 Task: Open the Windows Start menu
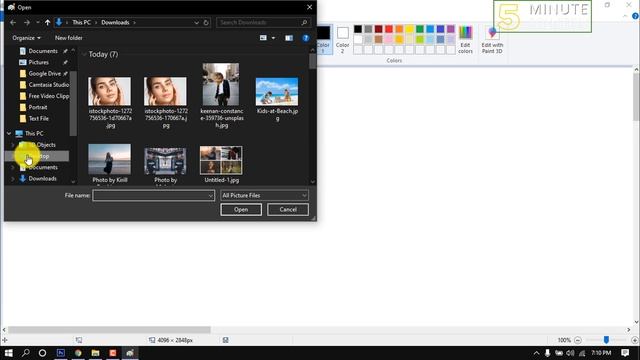(x=8, y=353)
